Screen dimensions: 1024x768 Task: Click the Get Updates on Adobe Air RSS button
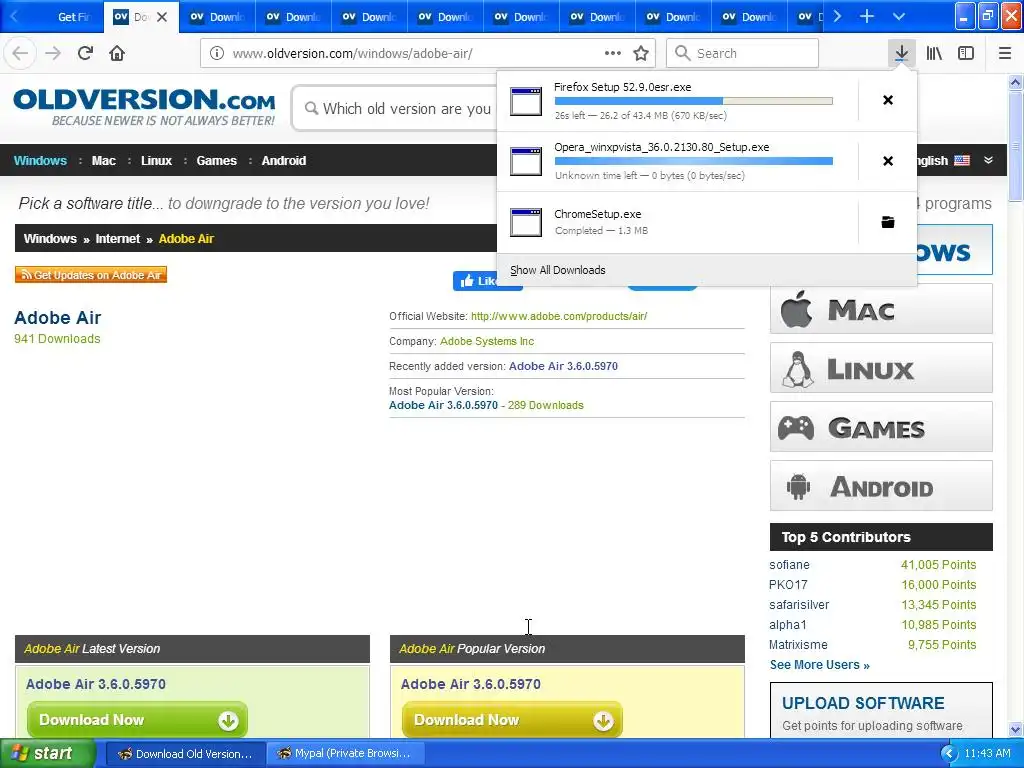(91, 275)
